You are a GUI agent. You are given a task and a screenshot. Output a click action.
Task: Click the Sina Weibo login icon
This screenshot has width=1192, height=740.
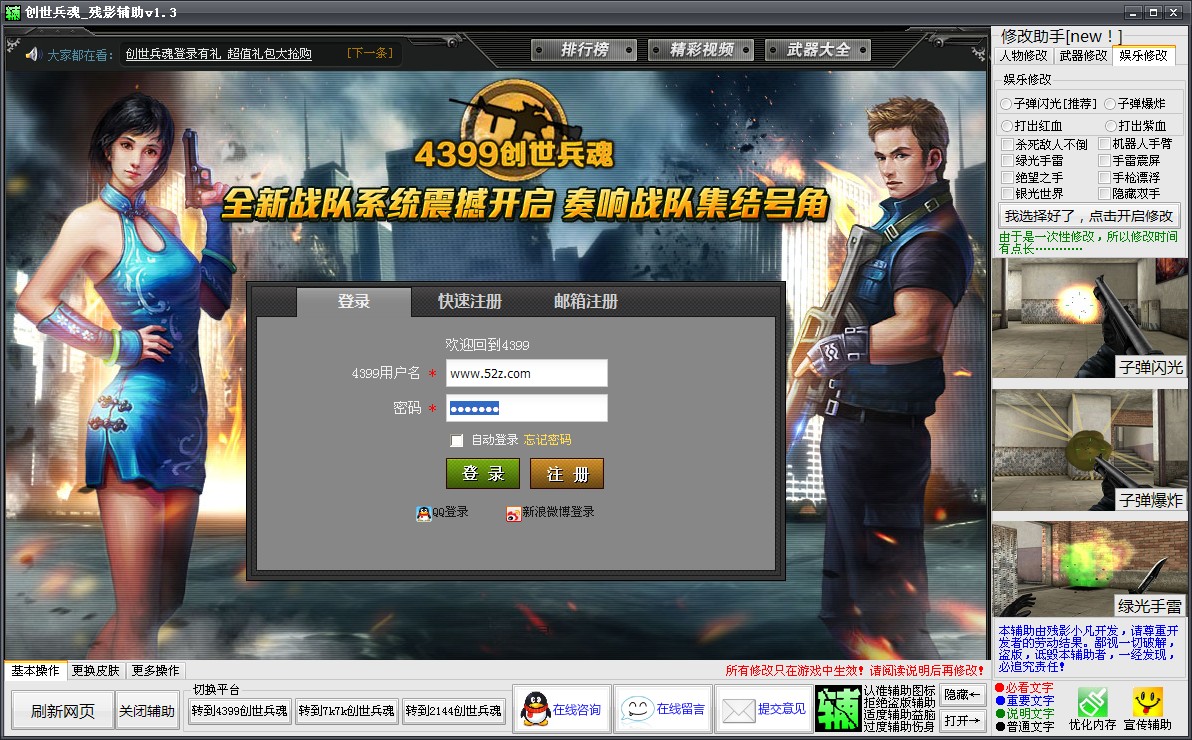point(513,513)
